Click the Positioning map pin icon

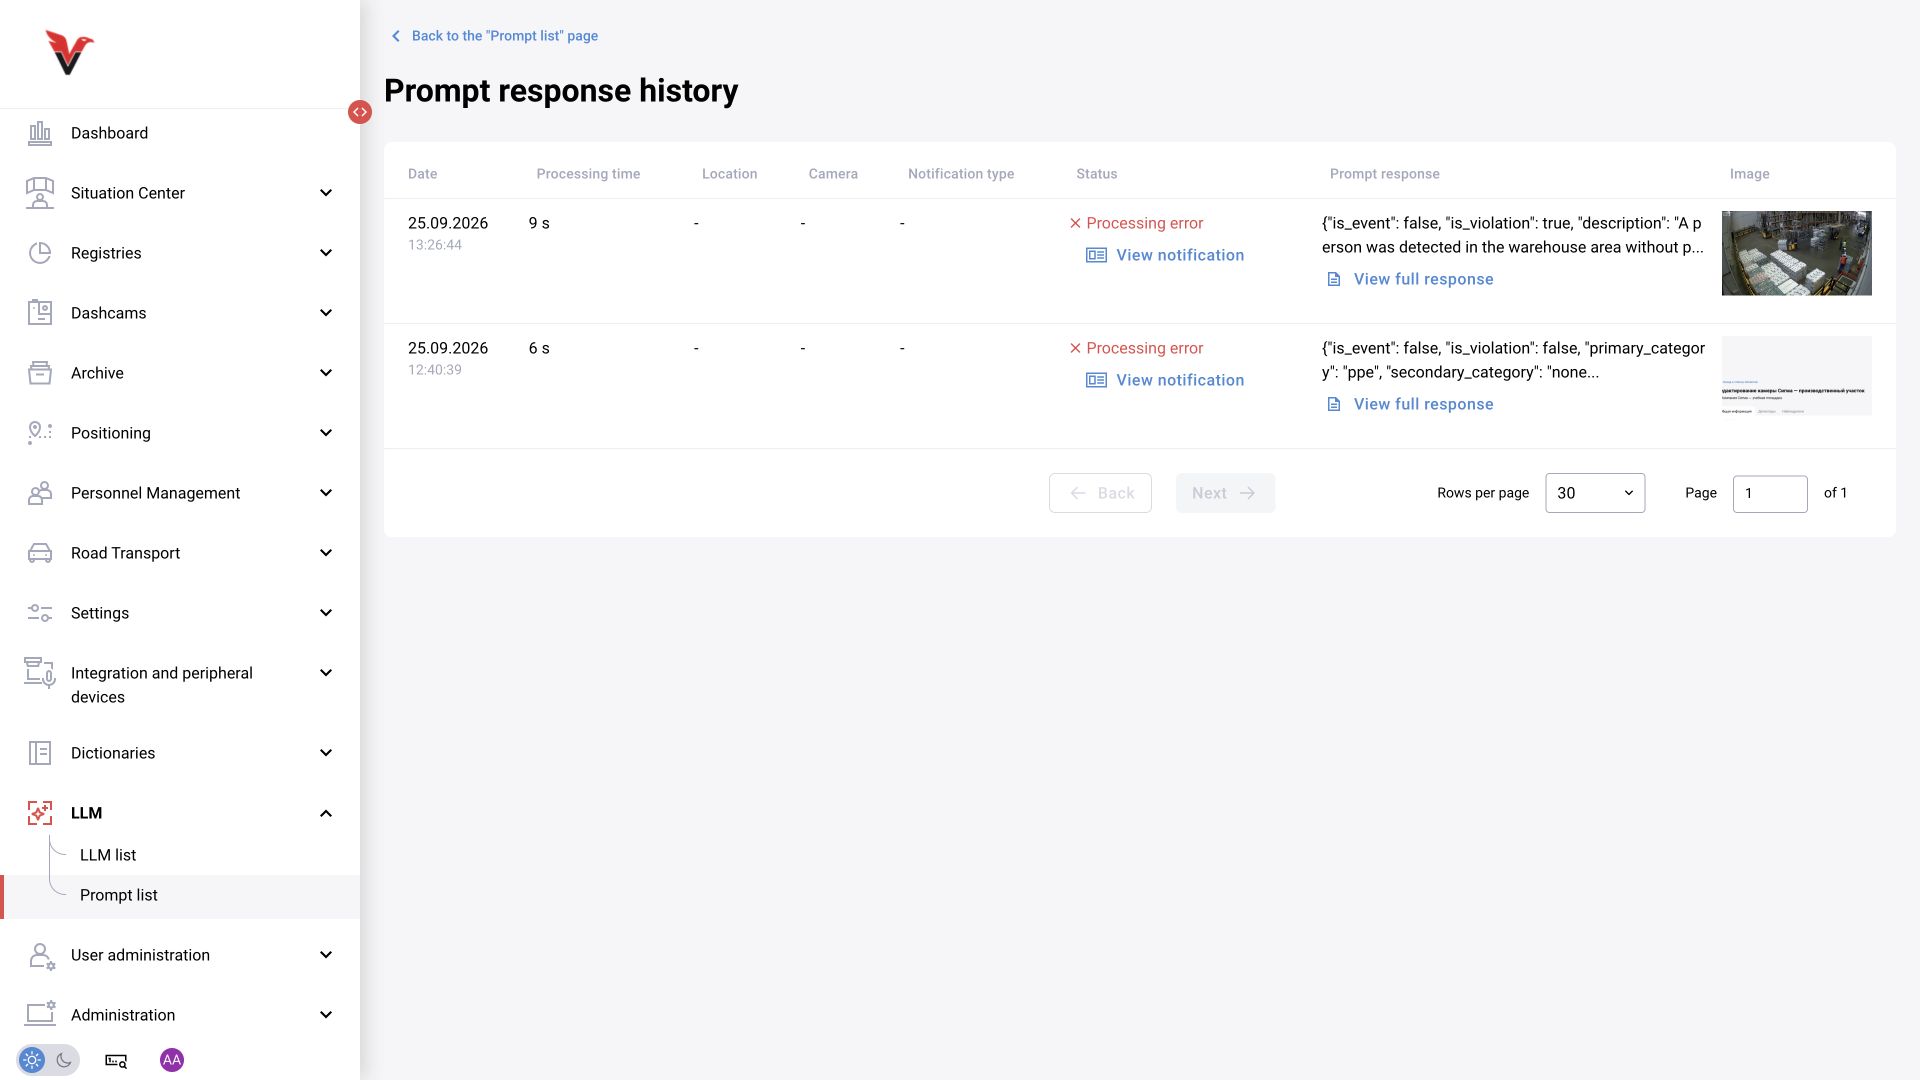click(40, 433)
